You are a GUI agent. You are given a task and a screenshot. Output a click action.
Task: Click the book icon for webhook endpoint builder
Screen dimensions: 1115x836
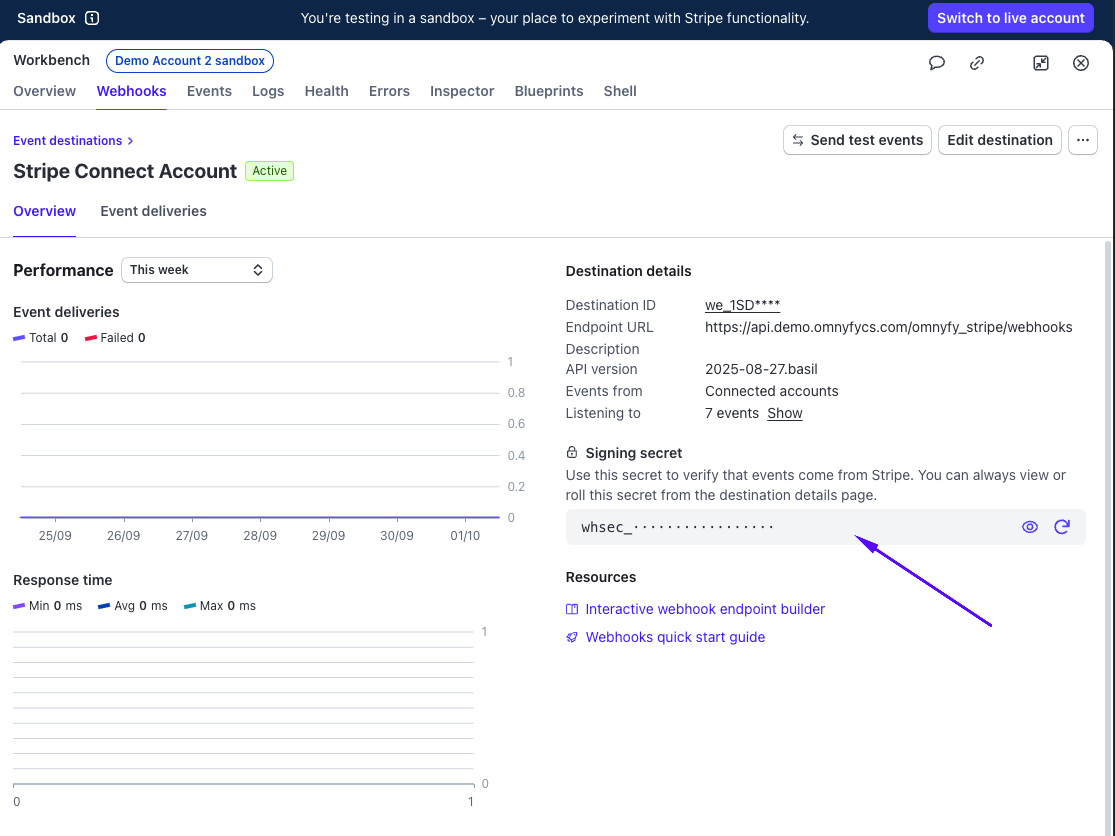click(572, 609)
